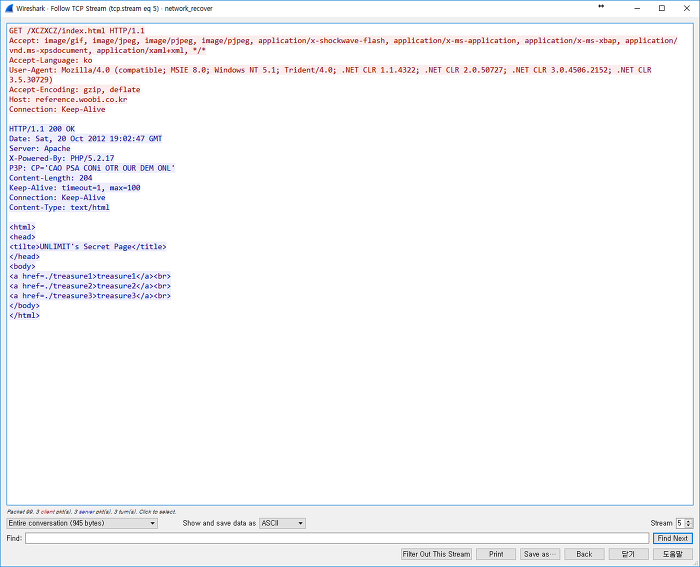Image resolution: width=700 pixels, height=567 pixels.
Task: Click the 도움말 (Help) button
Action: tap(672, 554)
